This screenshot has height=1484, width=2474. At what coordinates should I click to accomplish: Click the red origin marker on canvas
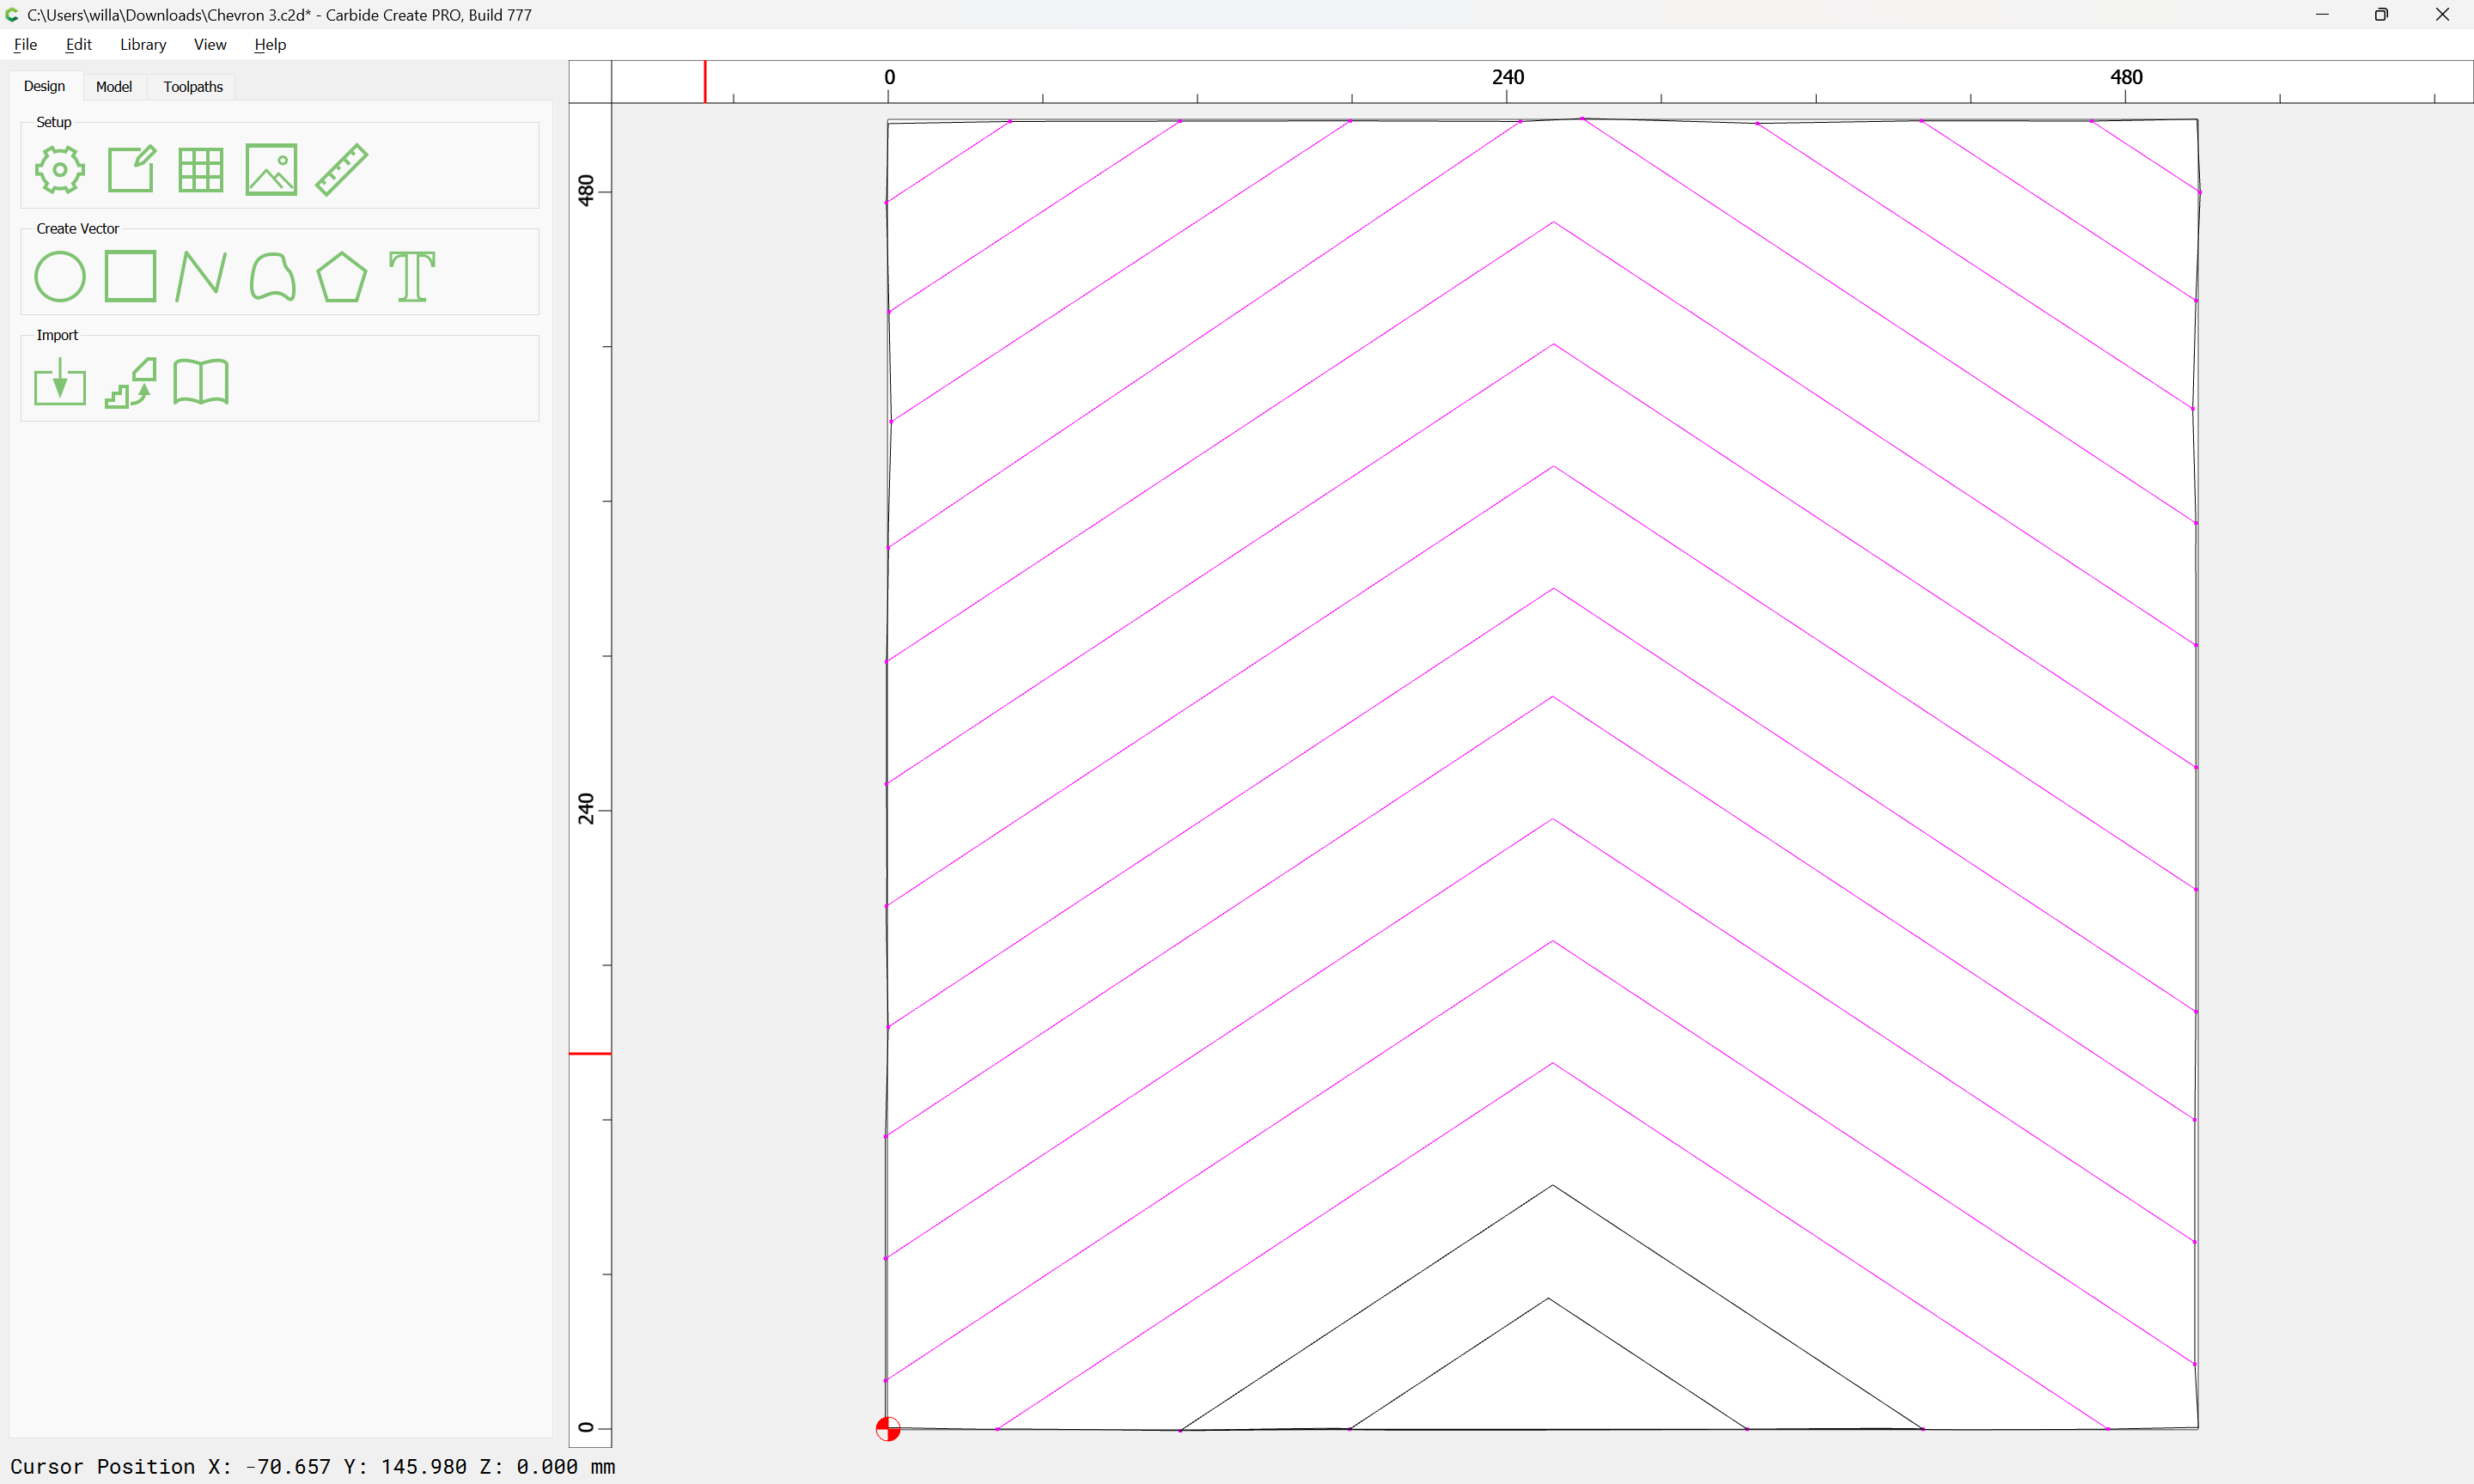[x=888, y=1429]
